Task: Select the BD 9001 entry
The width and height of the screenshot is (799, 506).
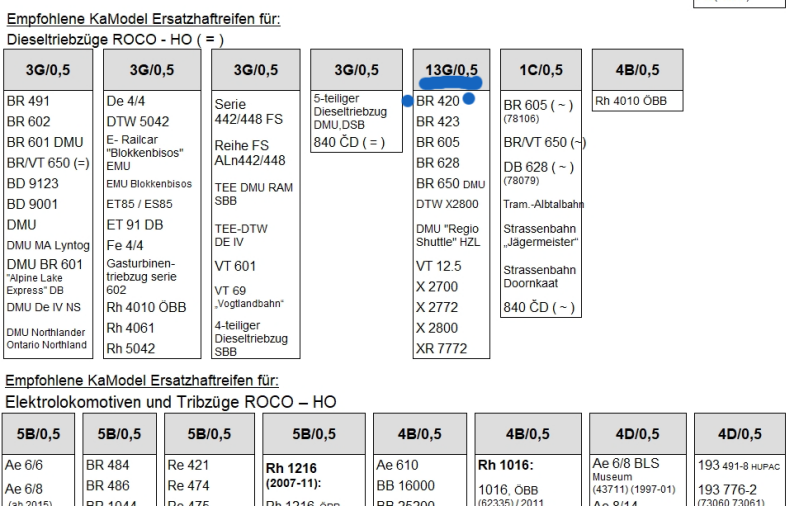Action: coord(32,204)
